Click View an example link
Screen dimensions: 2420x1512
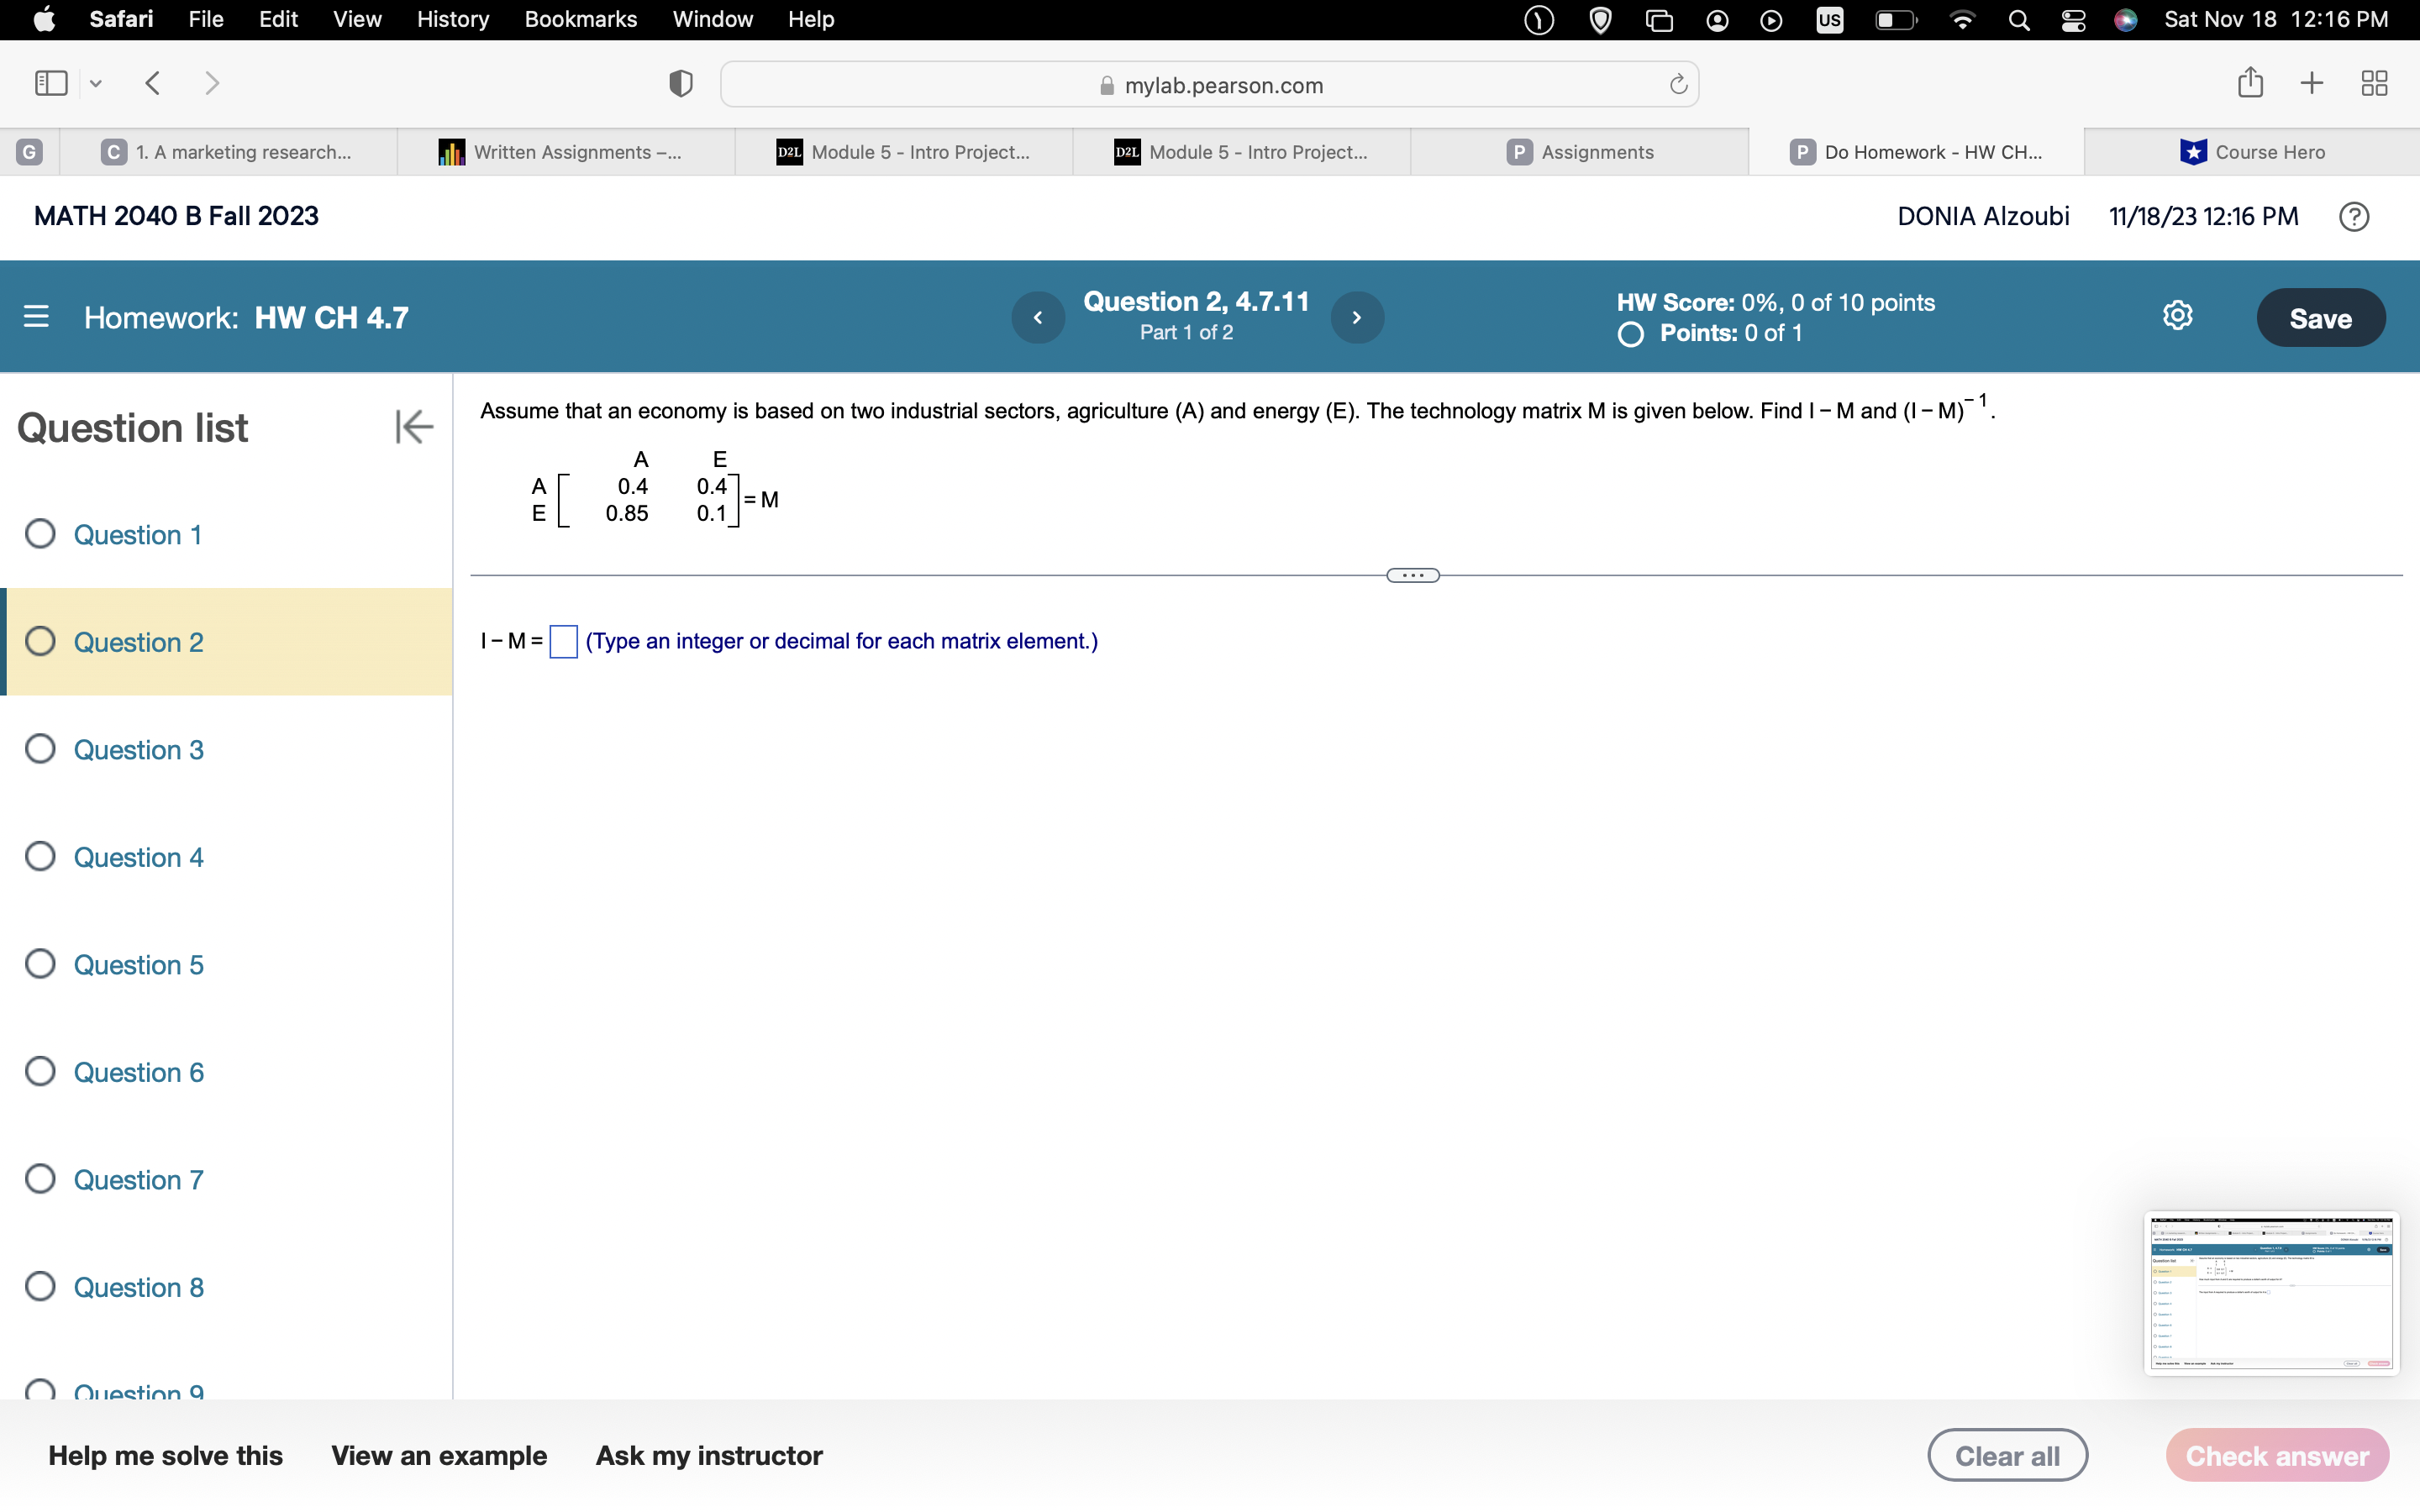pos(439,1455)
